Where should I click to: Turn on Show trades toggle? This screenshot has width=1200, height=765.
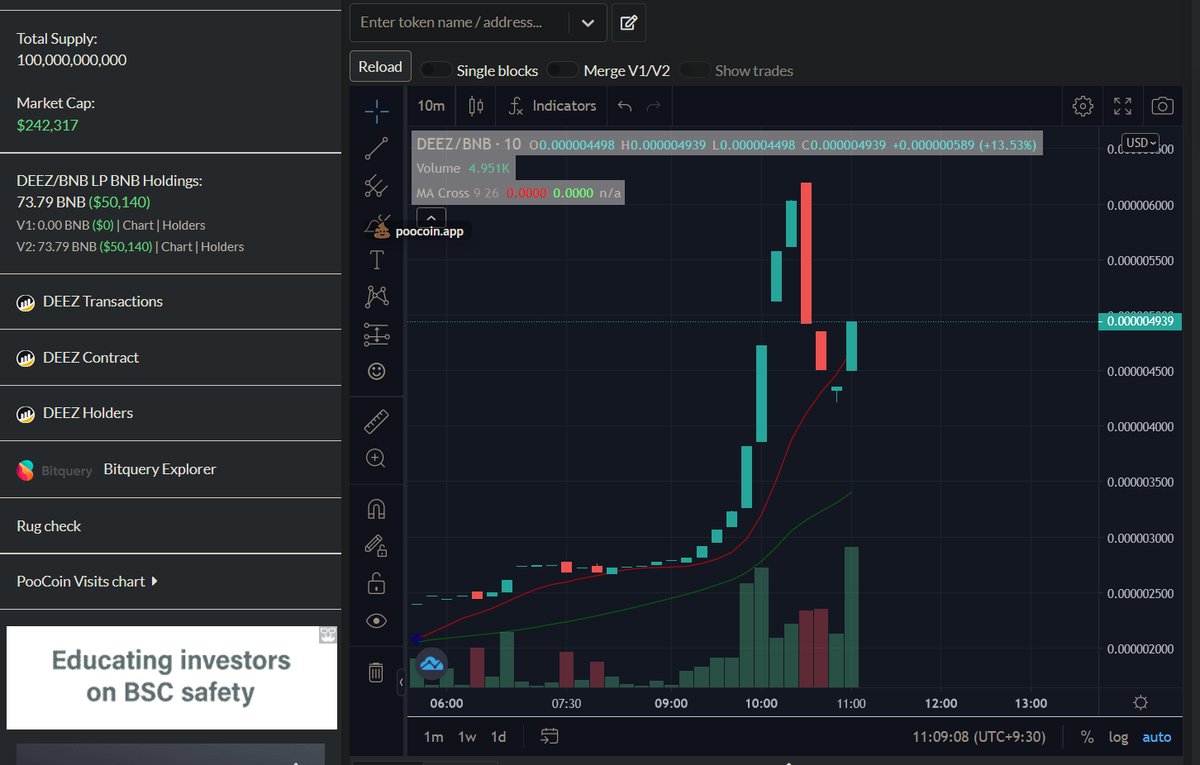click(x=695, y=70)
